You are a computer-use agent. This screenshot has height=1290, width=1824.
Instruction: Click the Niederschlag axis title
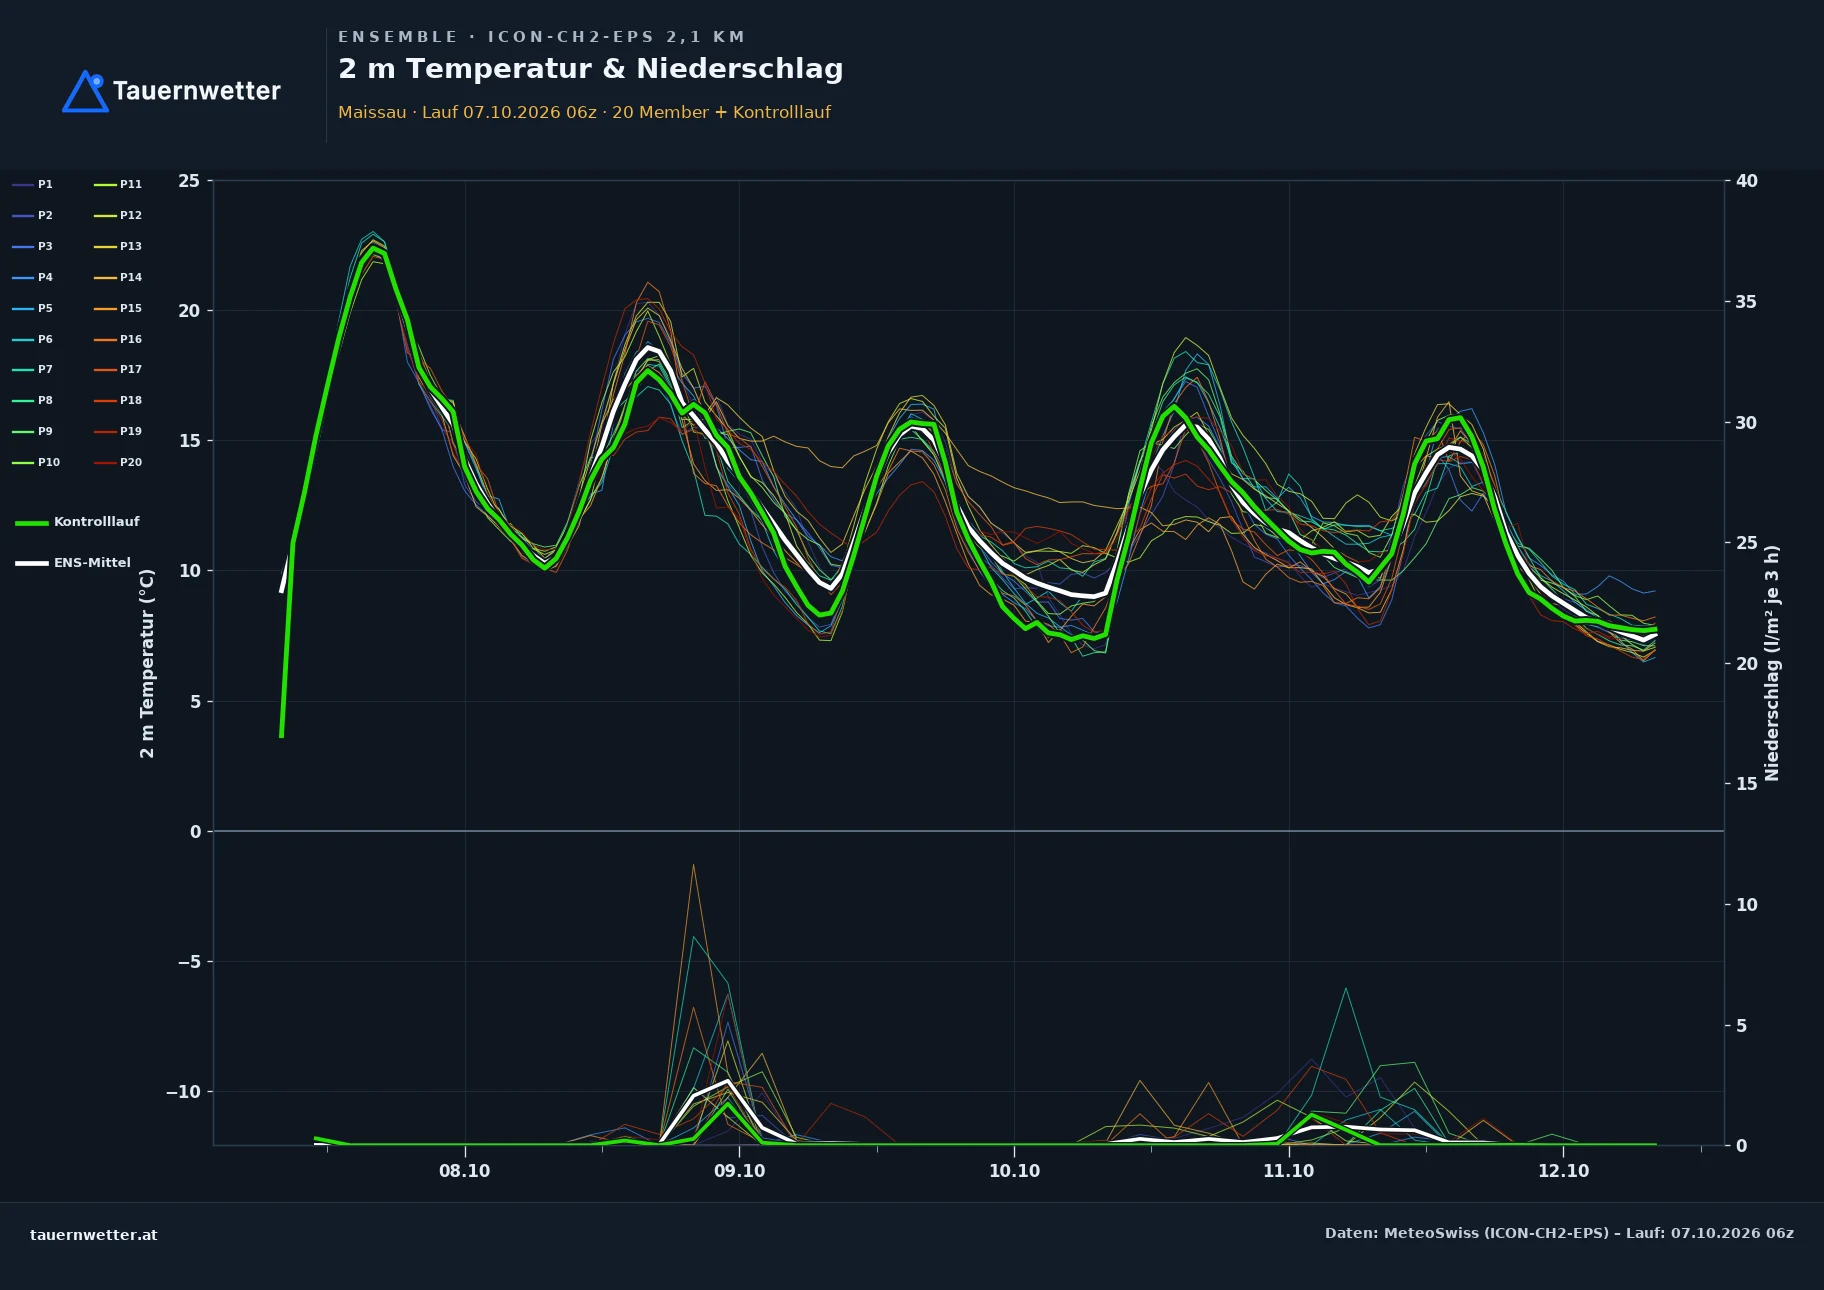pyautogui.click(x=1772, y=663)
